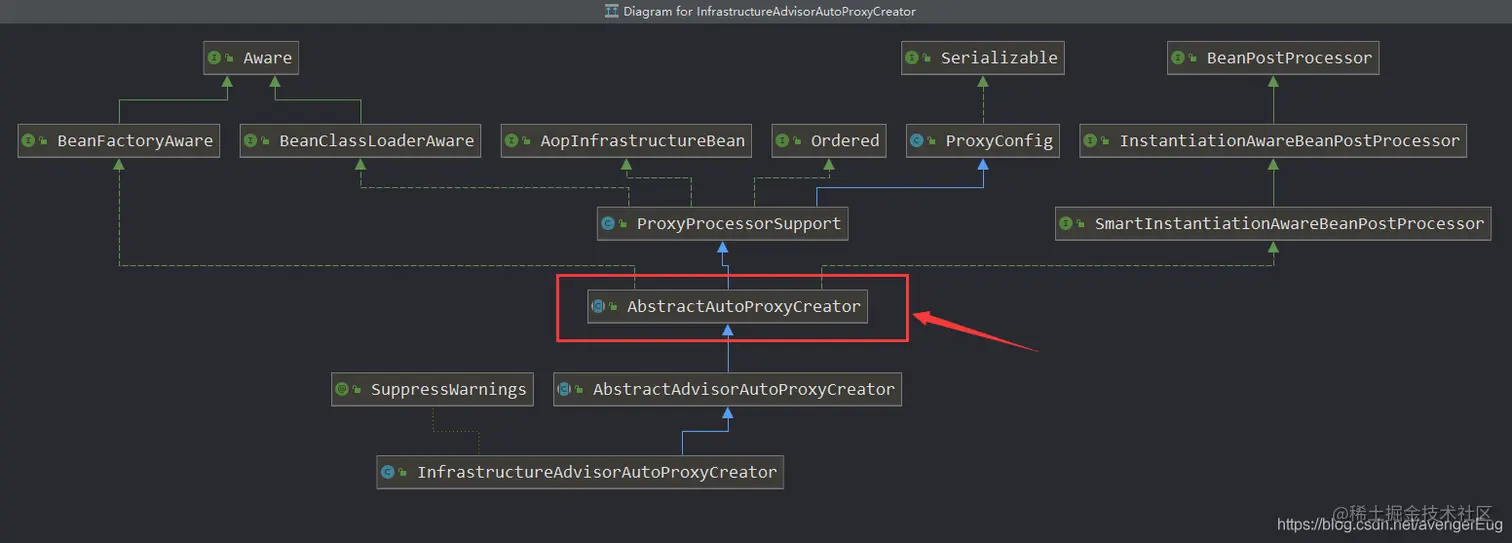Click the class icon on InfrastructureAdvisorAutoProxyCreator
The width and height of the screenshot is (1512, 543).
(388, 472)
